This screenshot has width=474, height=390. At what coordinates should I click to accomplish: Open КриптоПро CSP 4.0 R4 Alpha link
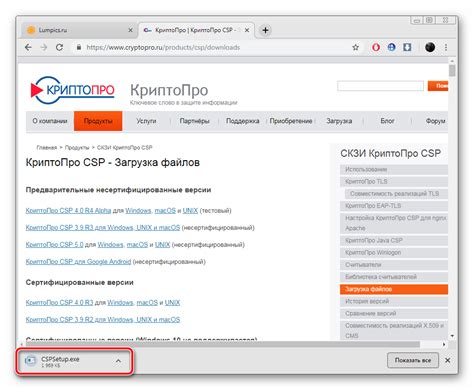coord(68,211)
